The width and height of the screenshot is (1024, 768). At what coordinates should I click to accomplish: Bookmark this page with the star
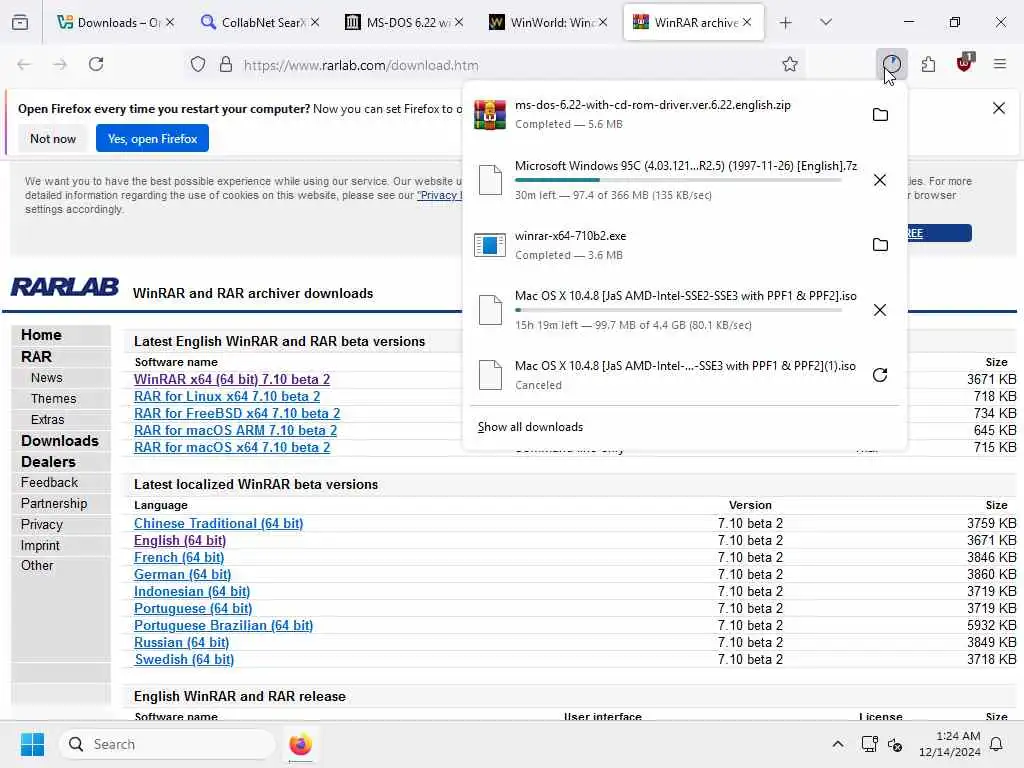coord(790,64)
